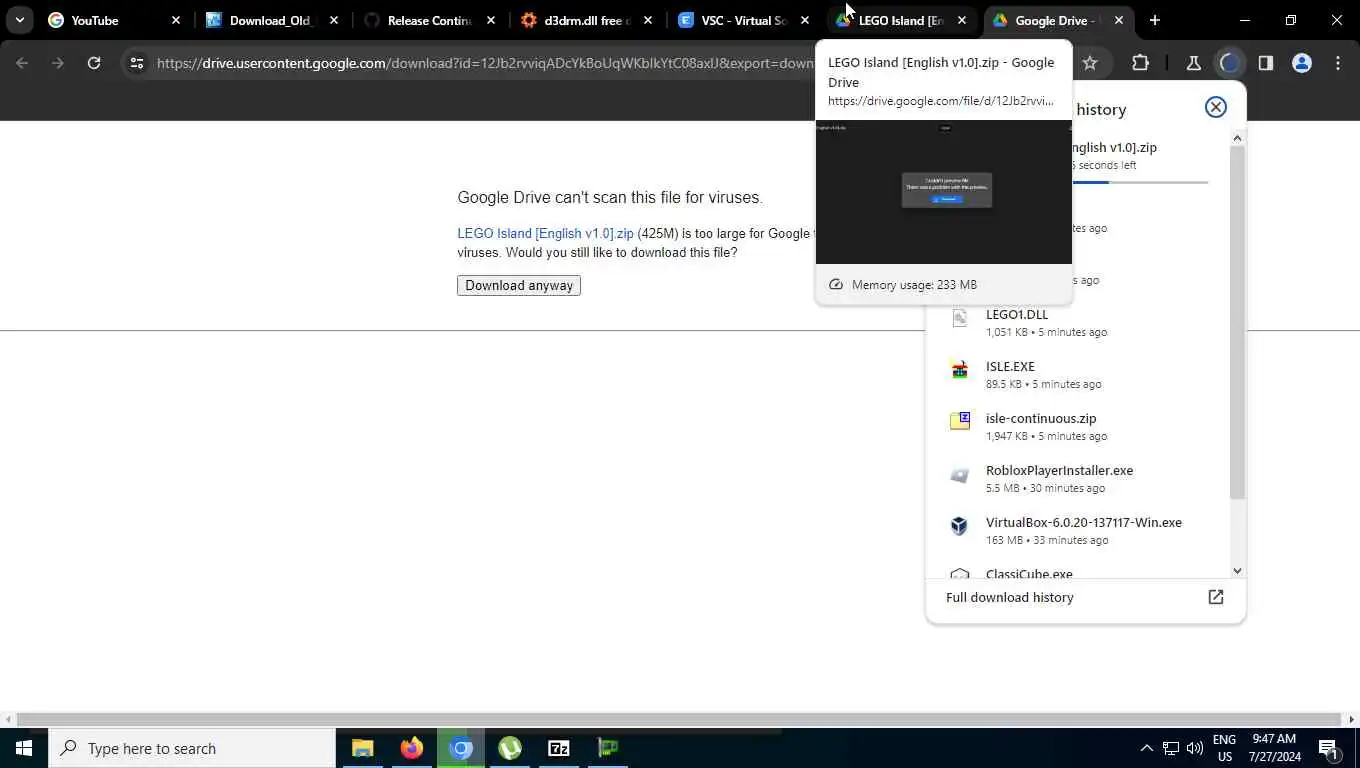The height and width of the screenshot is (768, 1360).
Task: Open volume control in system tray
Action: pyautogui.click(x=1195, y=748)
